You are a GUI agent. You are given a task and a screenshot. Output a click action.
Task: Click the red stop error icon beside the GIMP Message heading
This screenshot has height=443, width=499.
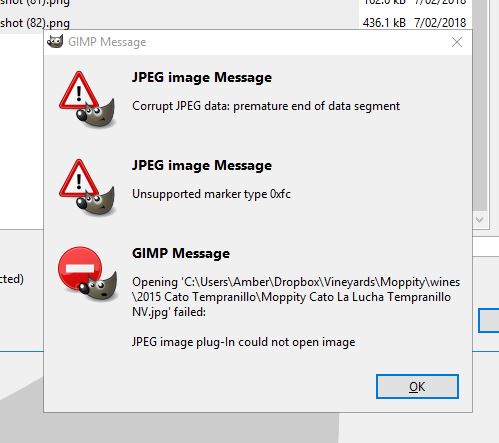tap(88, 274)
